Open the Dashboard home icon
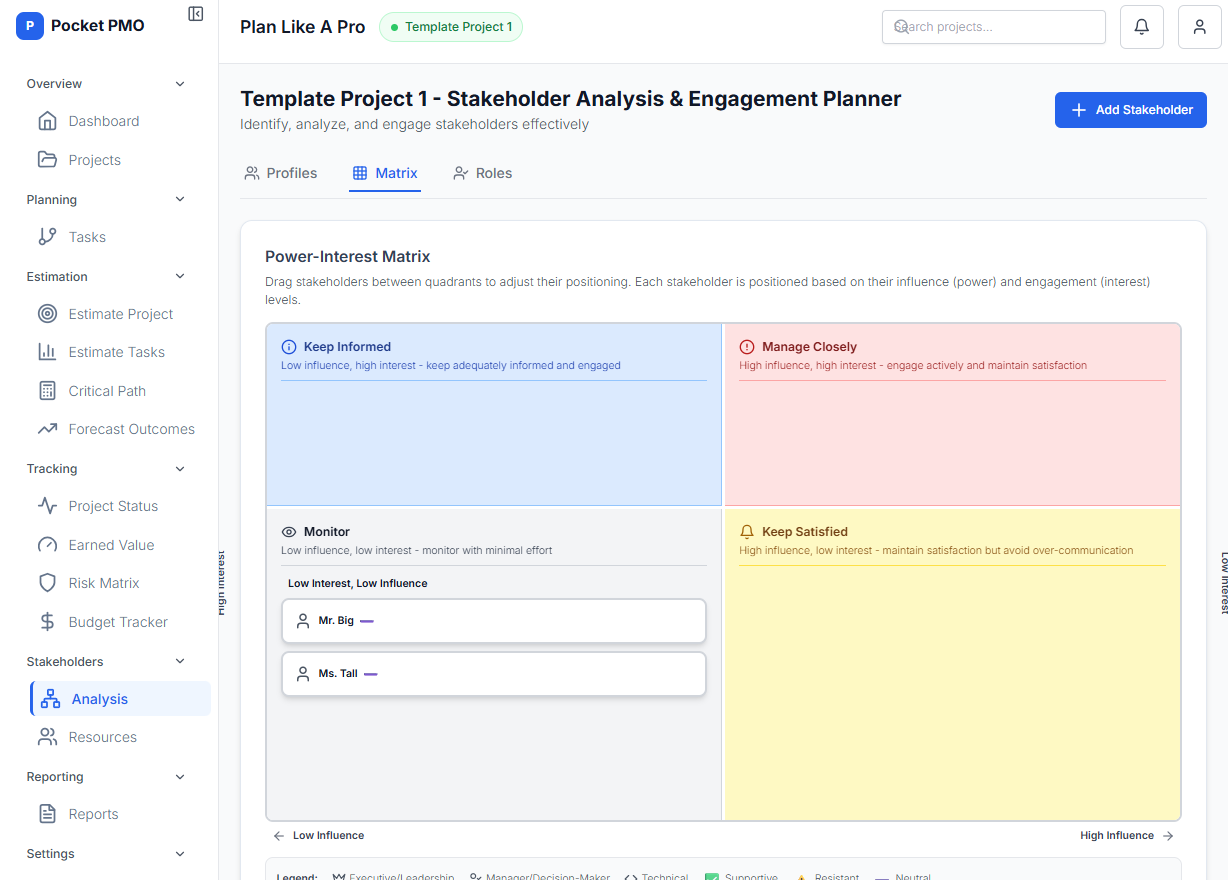This screenshot has width=1228, height=880. [x=48, y=120]
